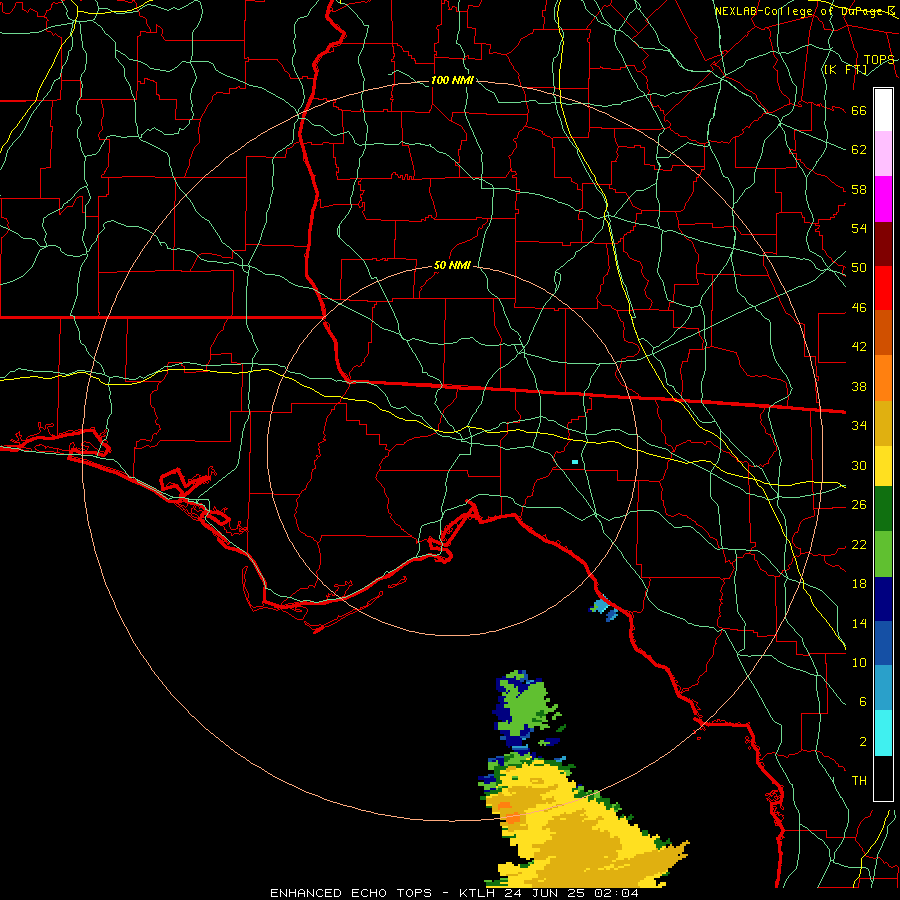This screenshot has height=900, width=900.
Task: Click the tiny cyan echo near map center
Action: tap(575, 461)
